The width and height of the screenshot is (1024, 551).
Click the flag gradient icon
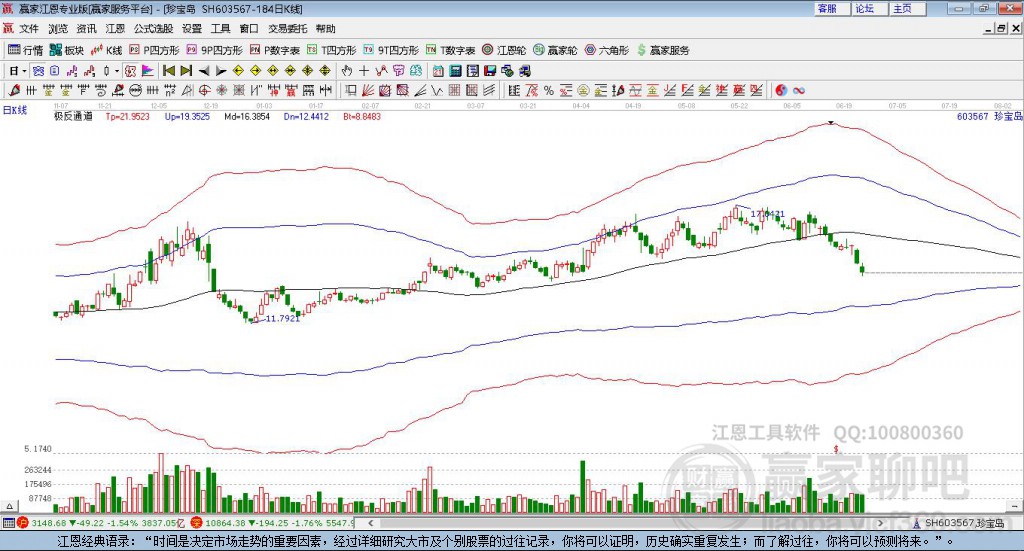click(148, 71)
